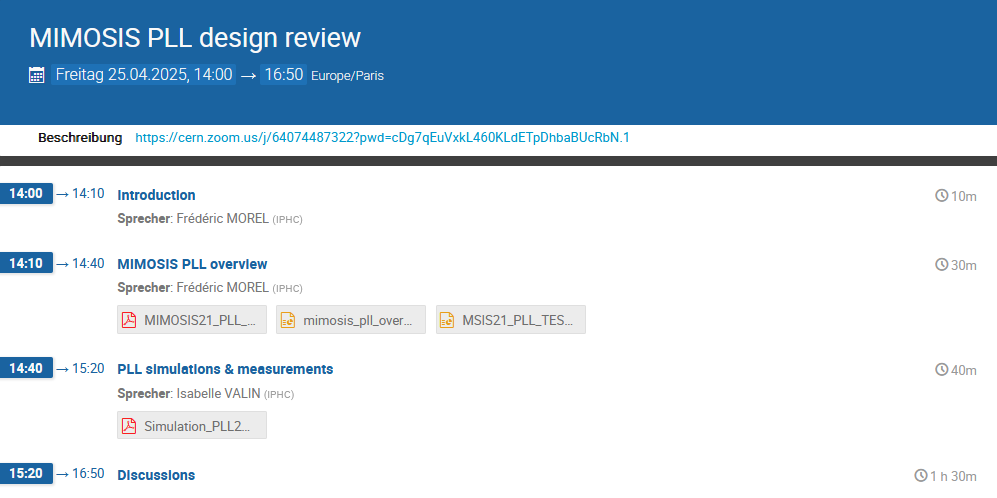
Task: Click the file icon on MSIS21_PLL_TES attachment
Action: point(447,320)
